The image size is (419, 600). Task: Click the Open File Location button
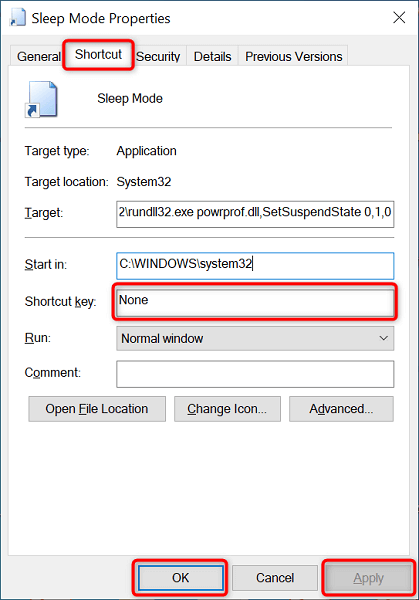click(x=97, y=409)
